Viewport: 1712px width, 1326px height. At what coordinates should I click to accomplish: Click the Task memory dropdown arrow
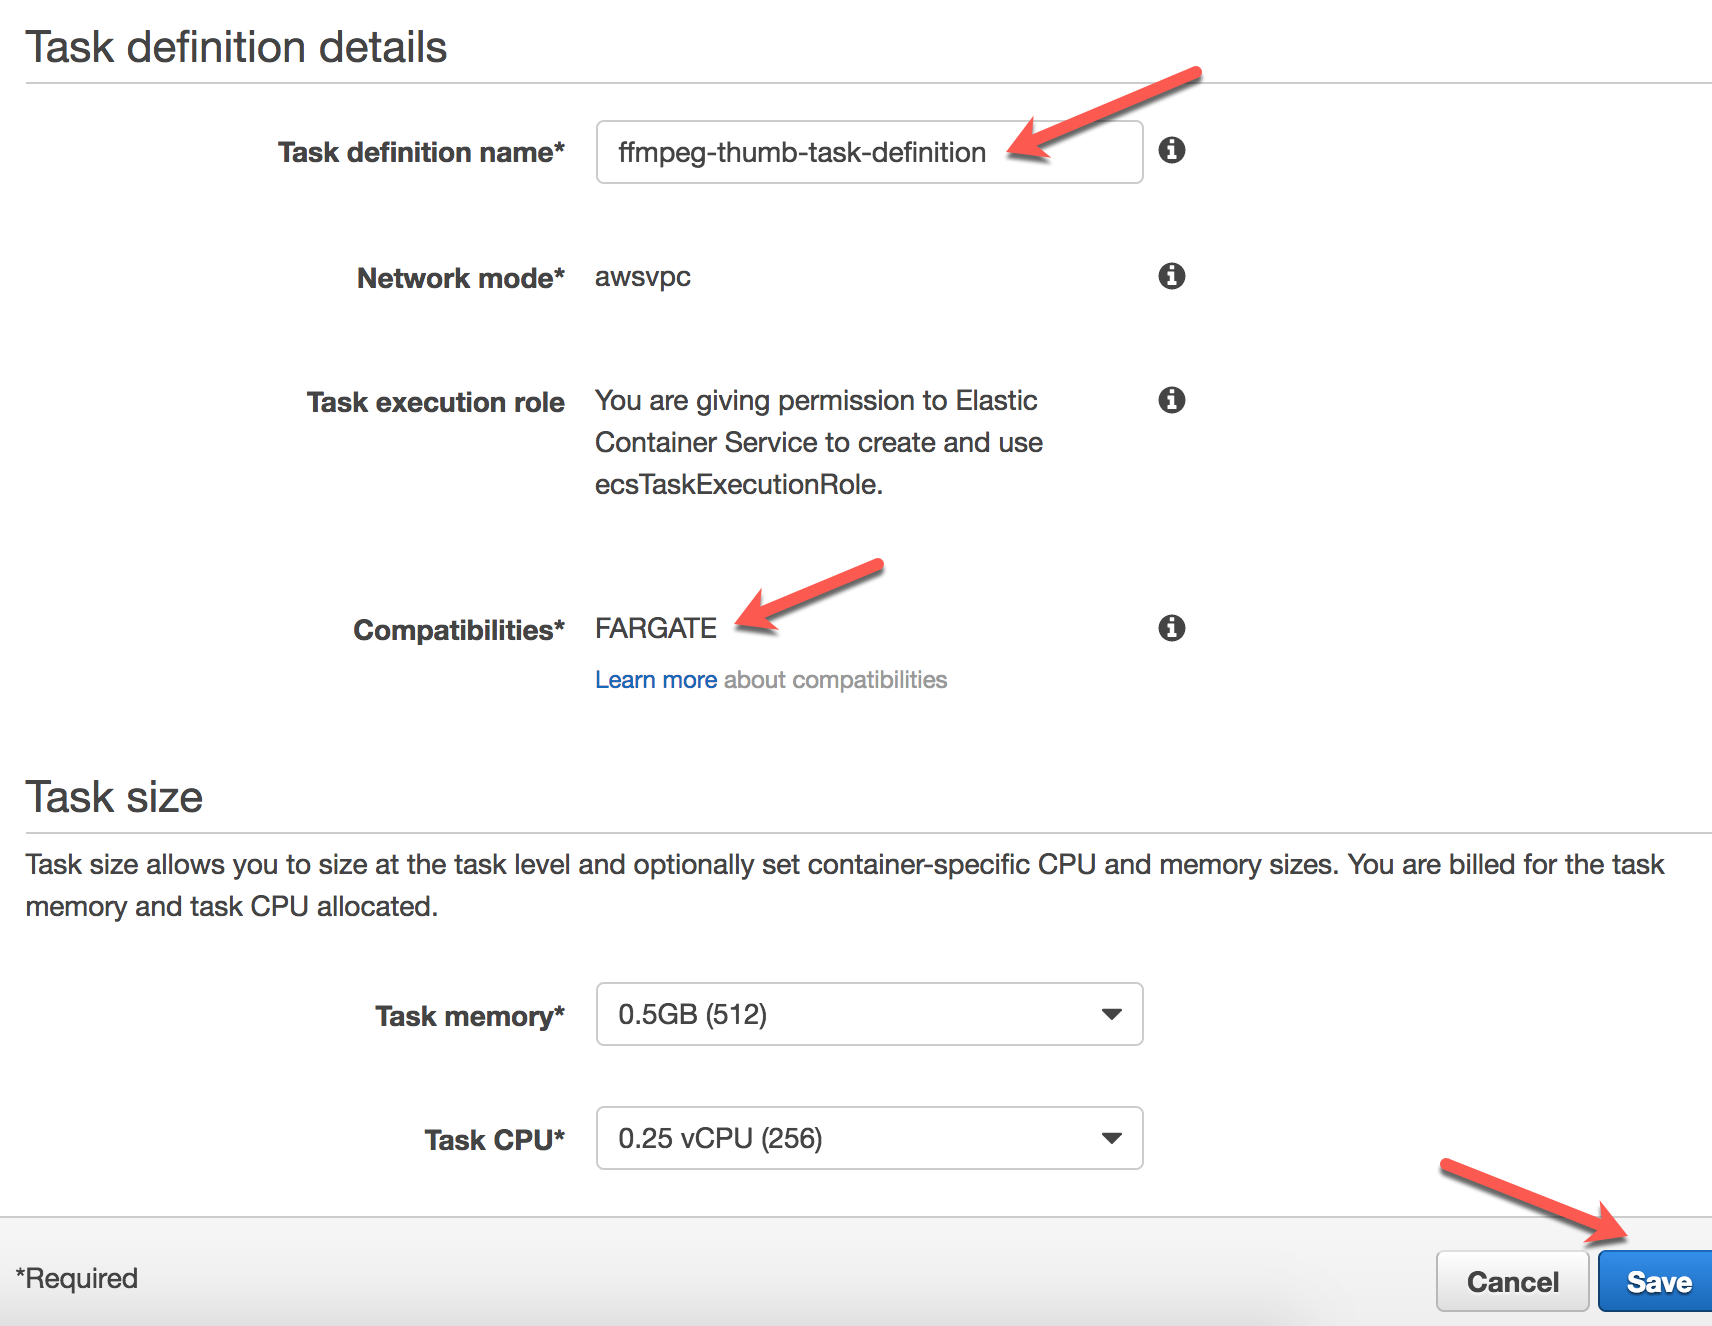[1110, 1014]
